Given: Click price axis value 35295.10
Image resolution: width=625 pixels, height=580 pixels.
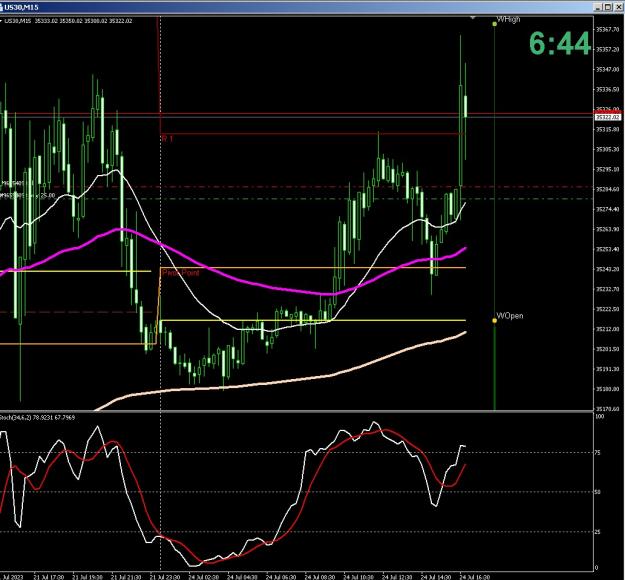Looking at the screenshot, I should pos(607,169).
